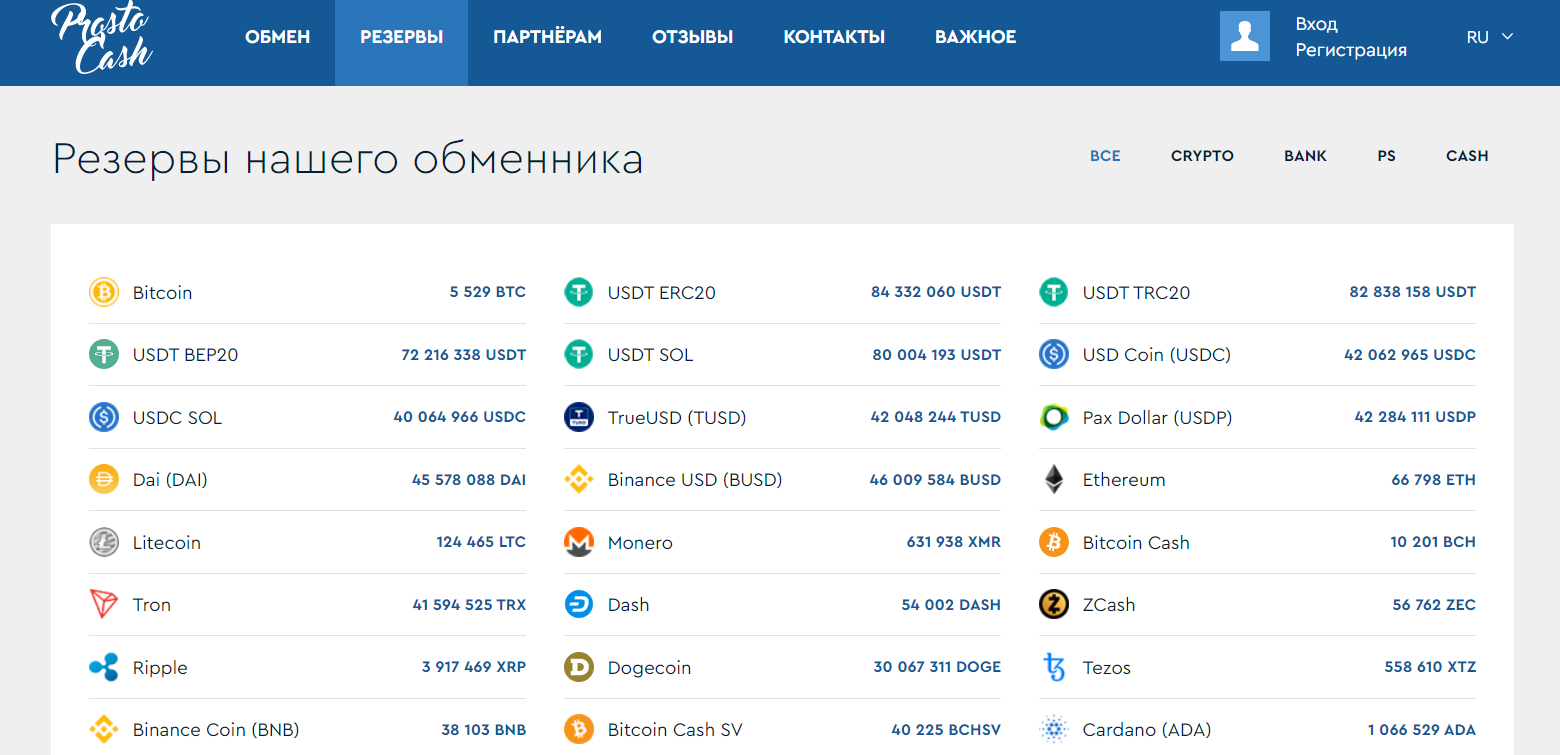Select the ВСЕ filter tab

click(x=1105, y=156)
